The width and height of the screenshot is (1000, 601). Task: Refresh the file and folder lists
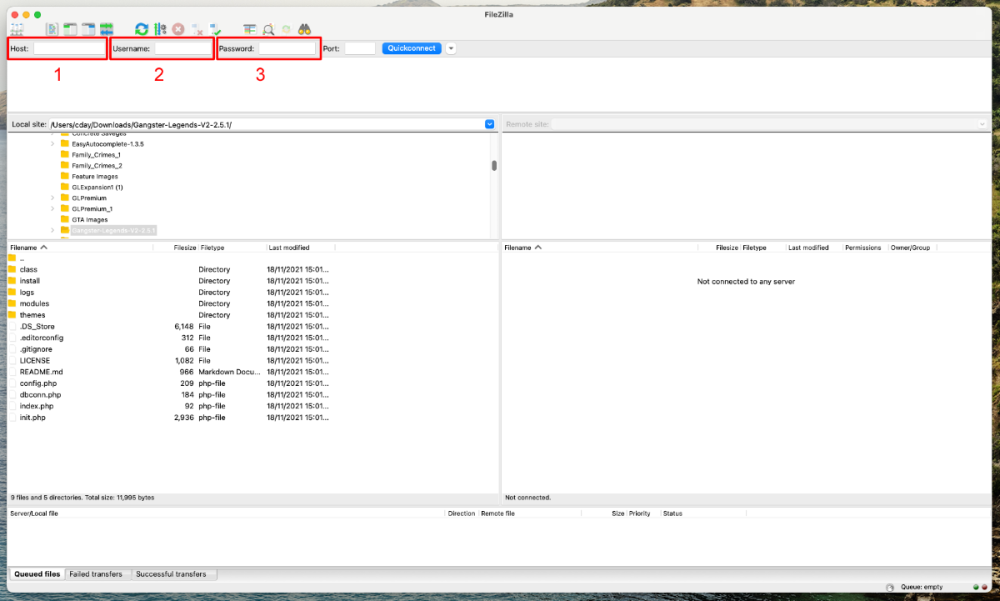coord(140,29)
